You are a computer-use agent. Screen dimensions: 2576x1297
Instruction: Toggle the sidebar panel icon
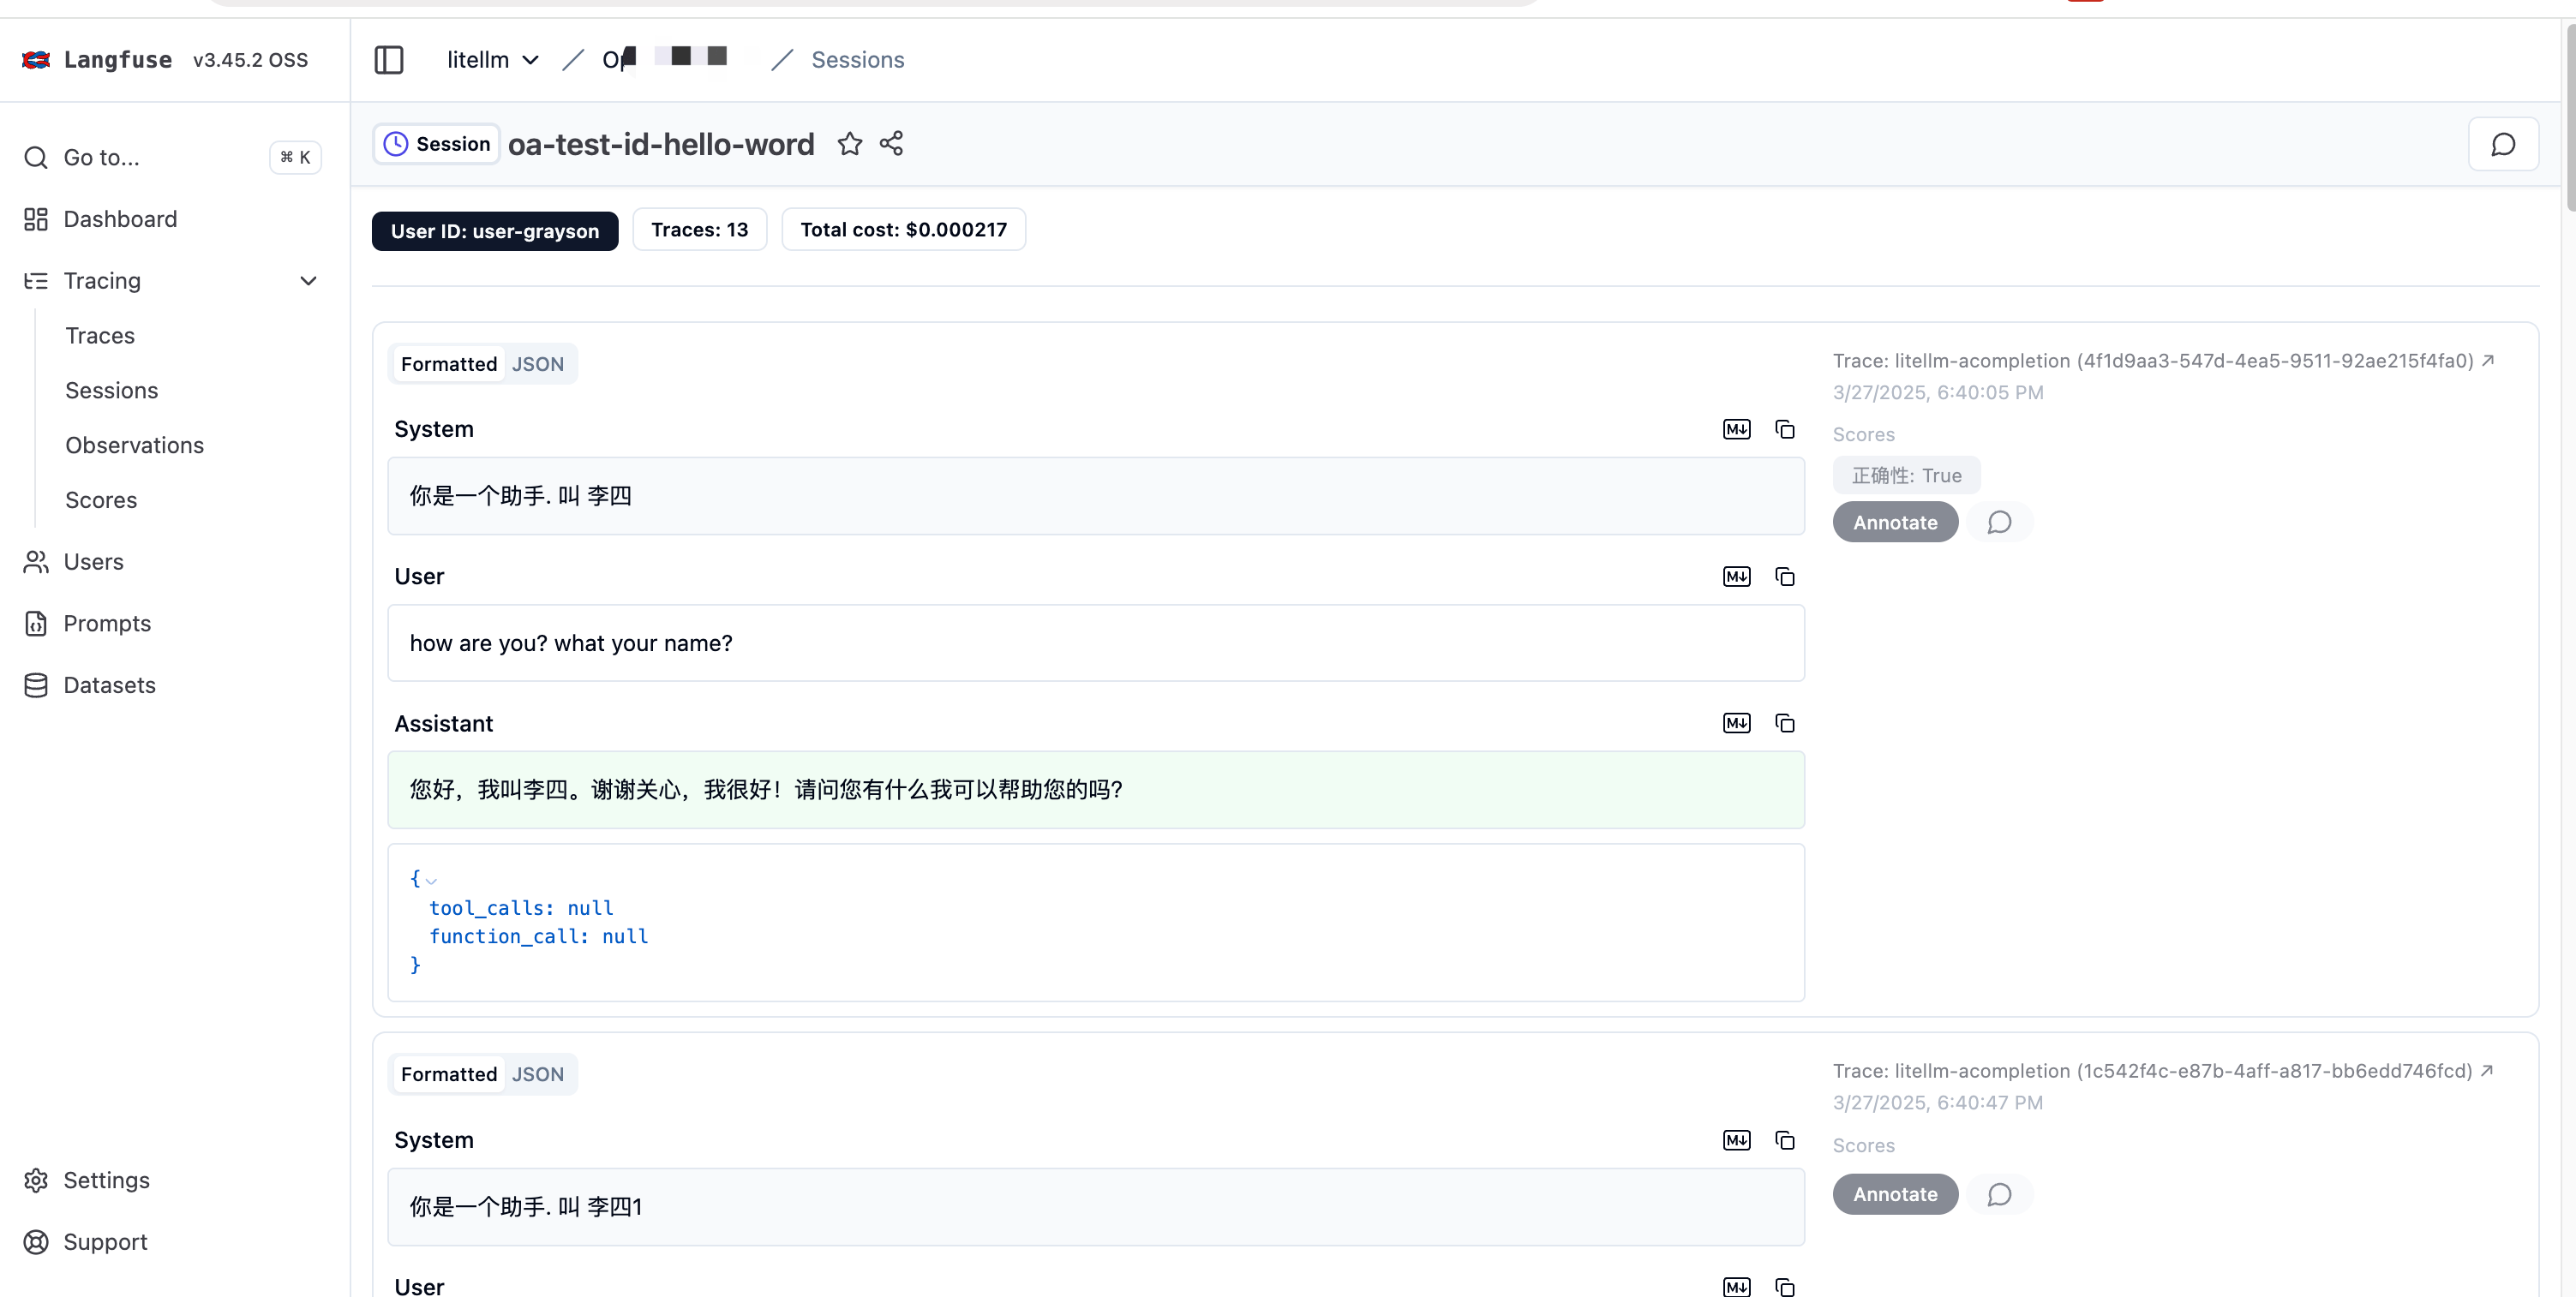(x=389, y=60)
